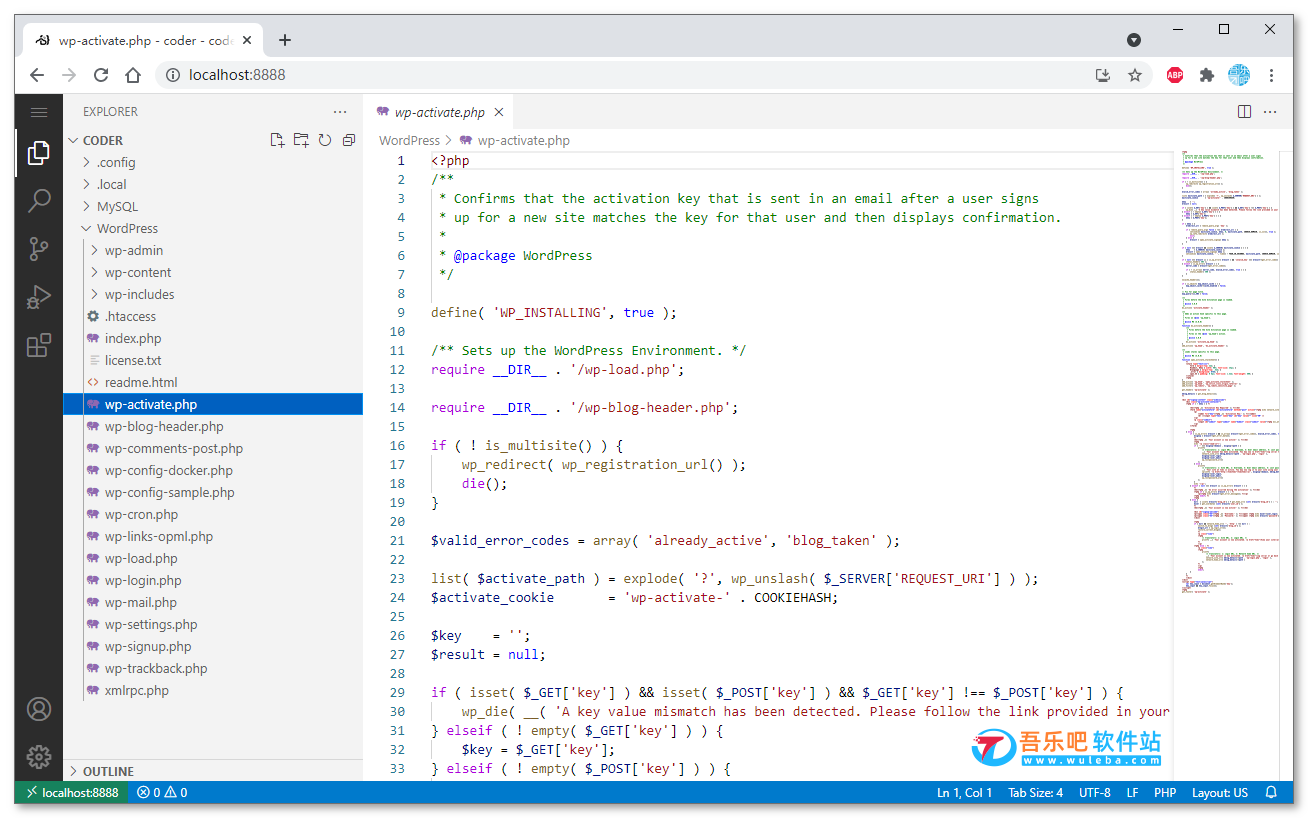Open Explorer views and more actions

point(340,112)
